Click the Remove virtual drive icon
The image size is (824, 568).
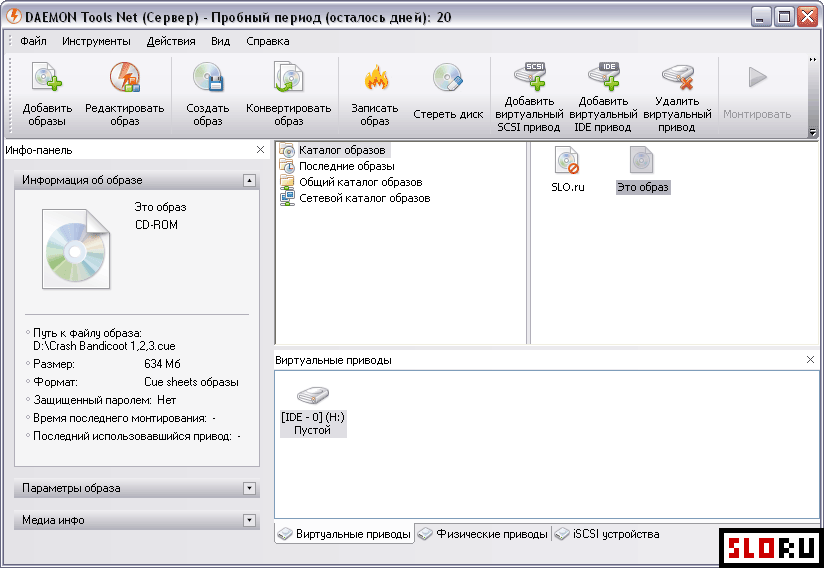677,77
